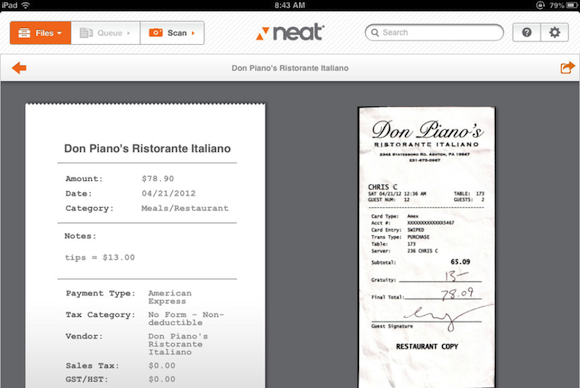
Task: Select the scanned receipt image
Action: point(426,247)
